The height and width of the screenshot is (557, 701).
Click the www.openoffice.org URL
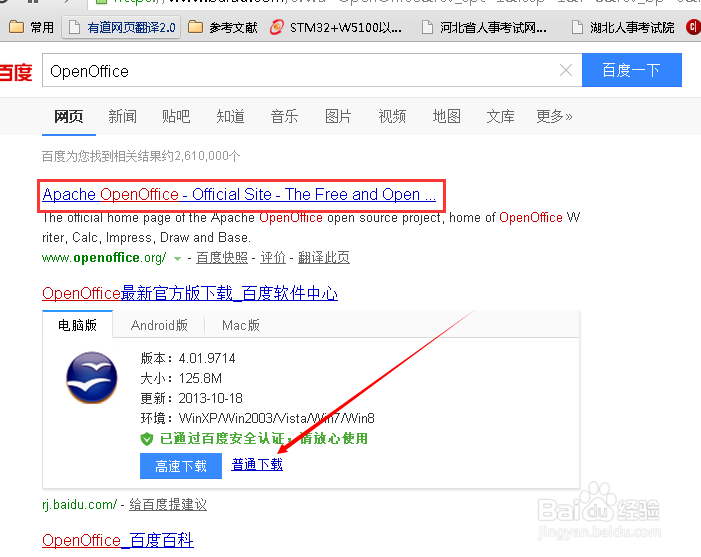pyautogui.click(x=104, y=258)
